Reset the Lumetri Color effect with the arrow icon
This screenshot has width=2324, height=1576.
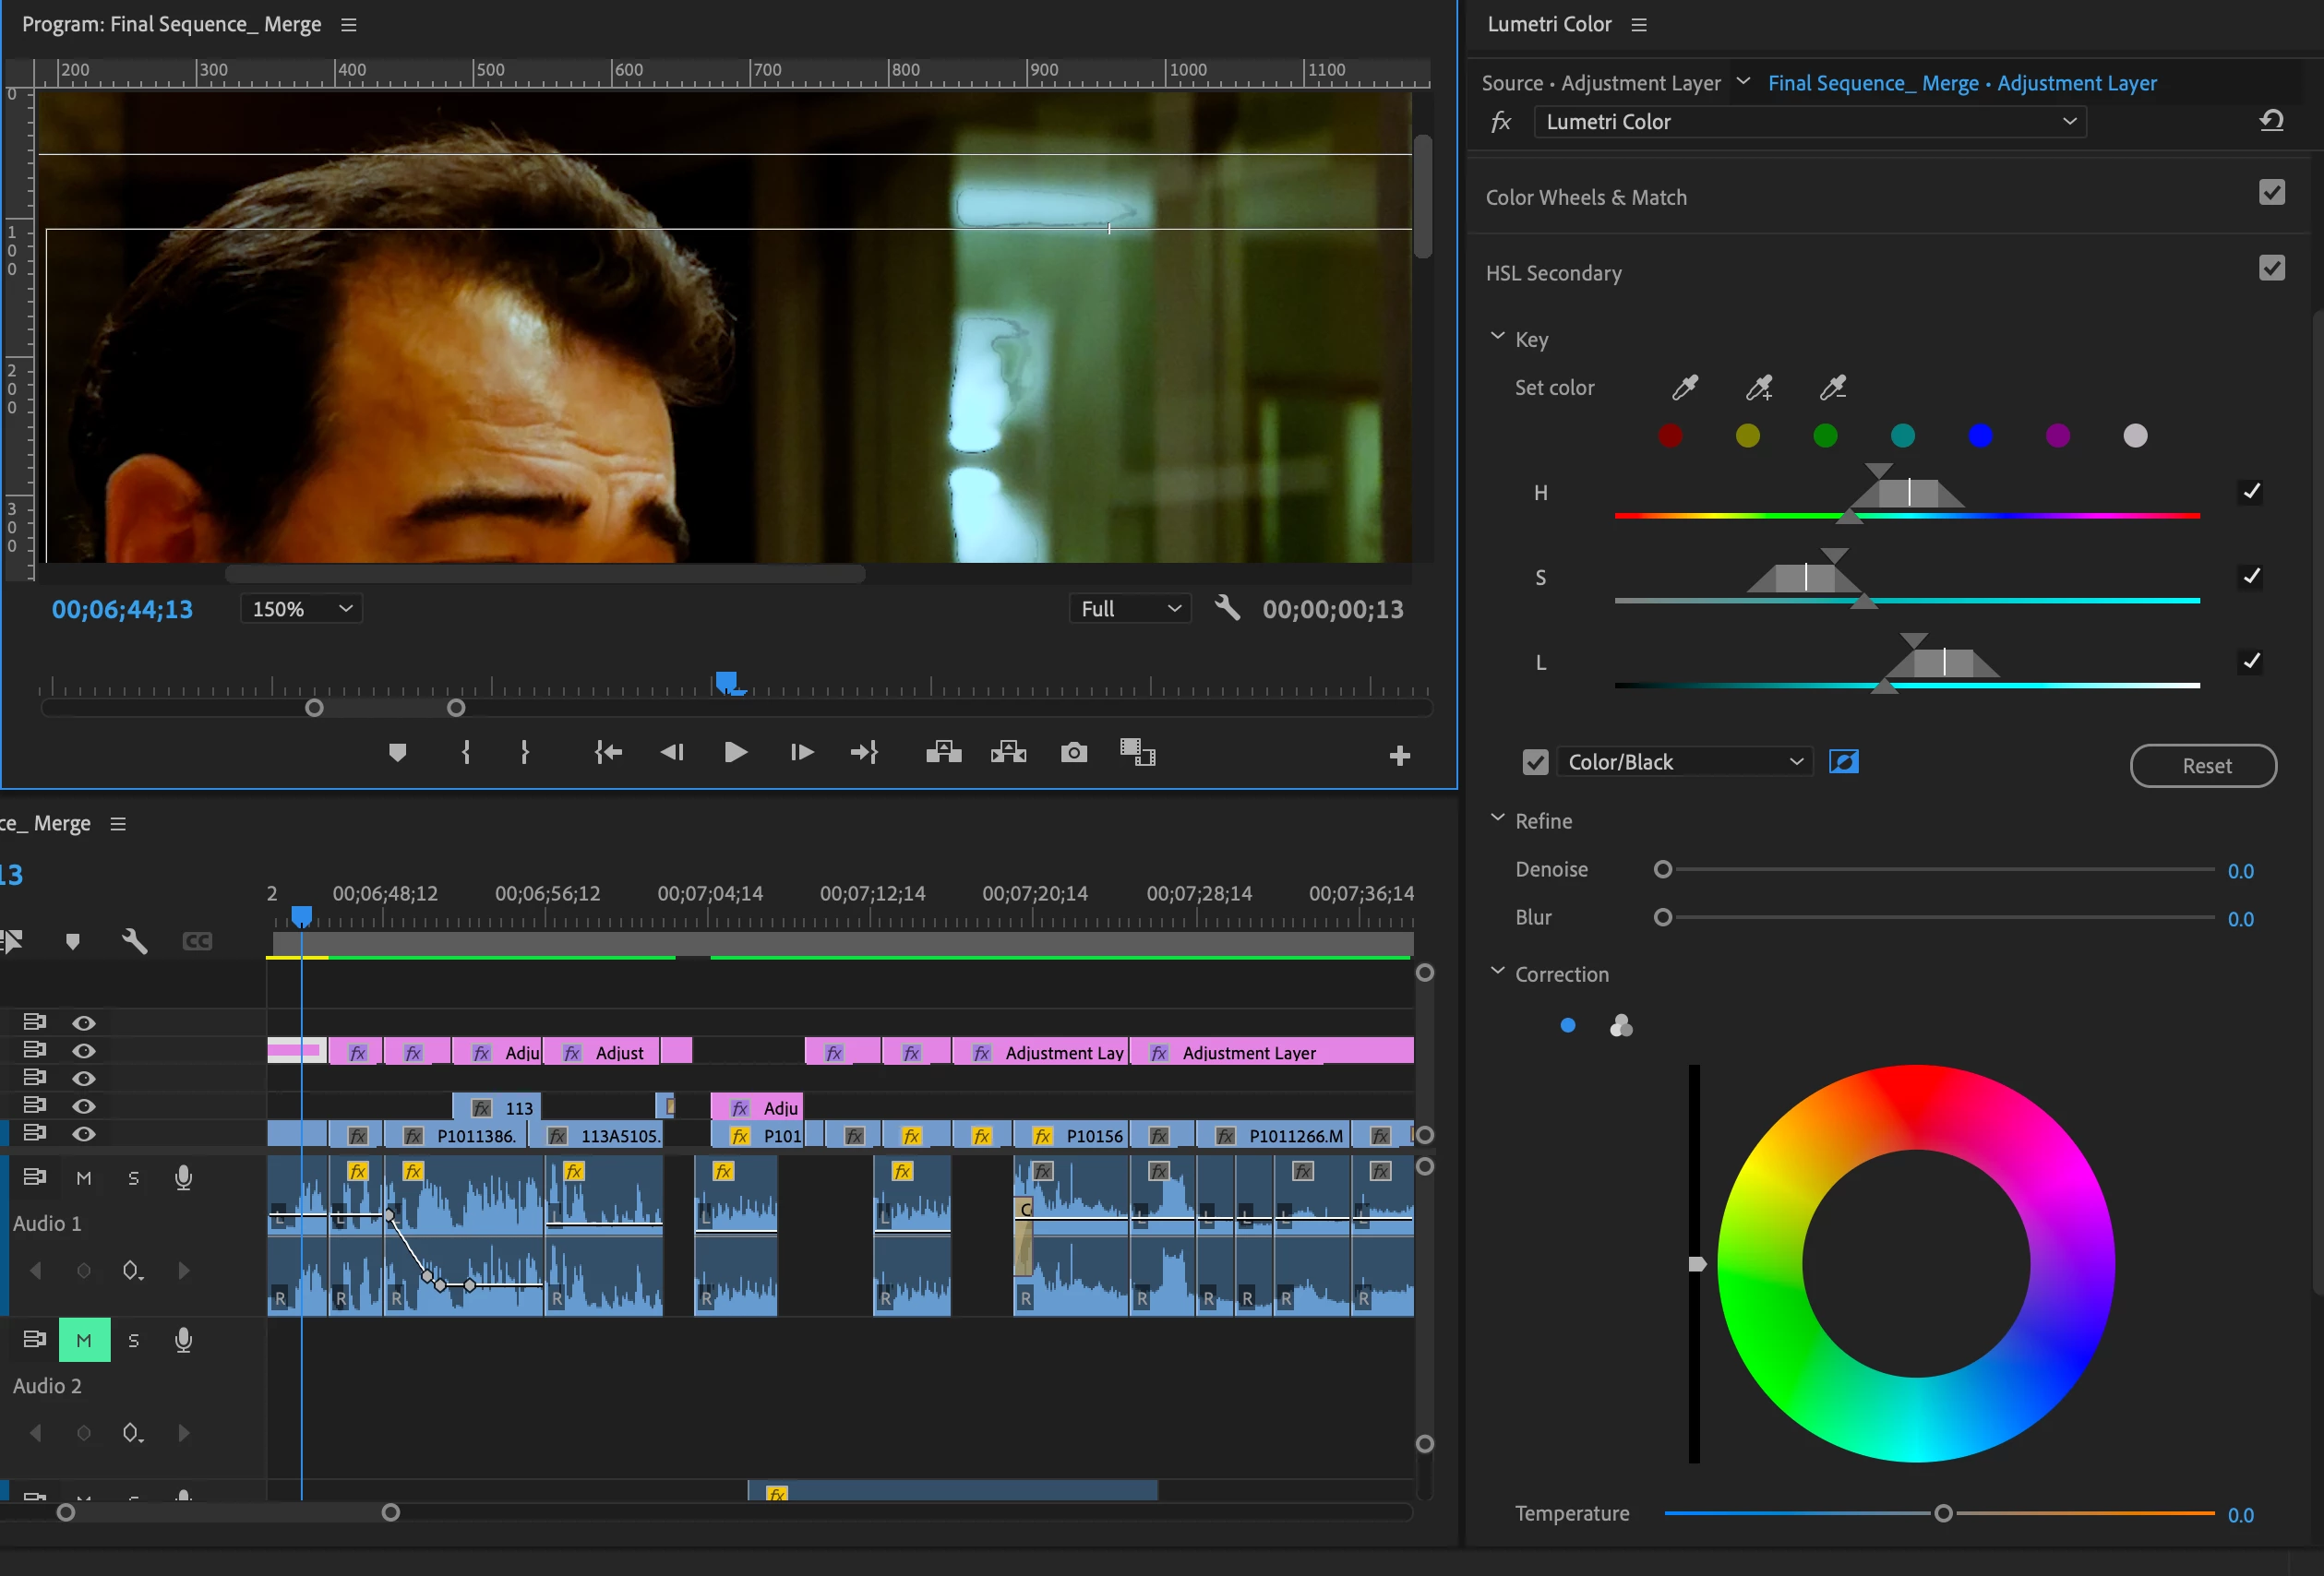click(x=2271, y=121)
